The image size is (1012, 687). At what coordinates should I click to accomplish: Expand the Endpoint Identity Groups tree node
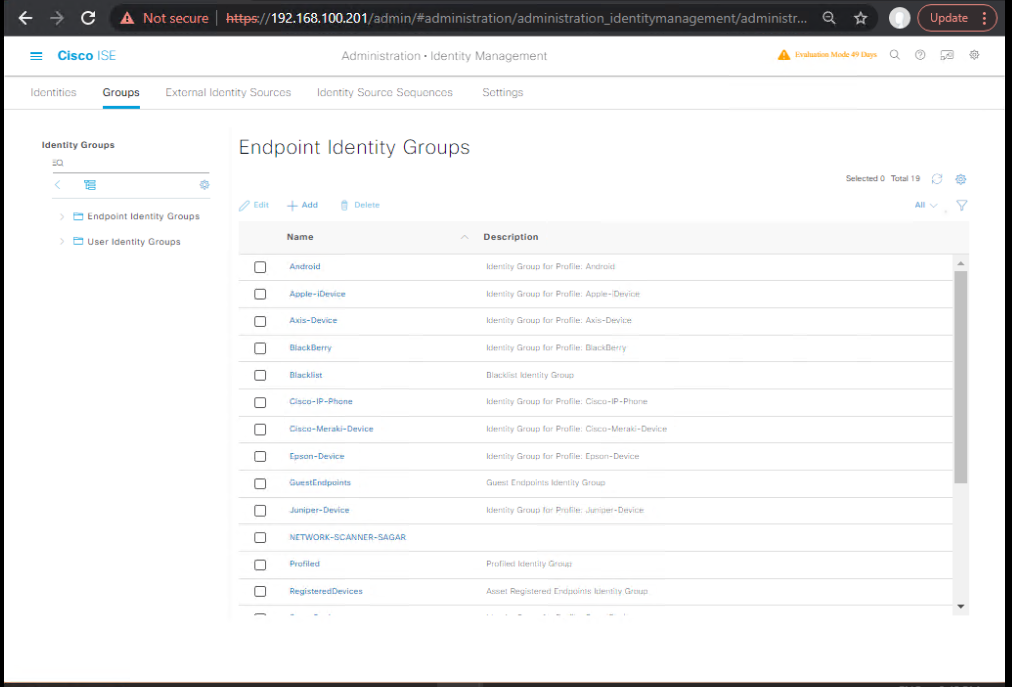click(x=62, y=216)
